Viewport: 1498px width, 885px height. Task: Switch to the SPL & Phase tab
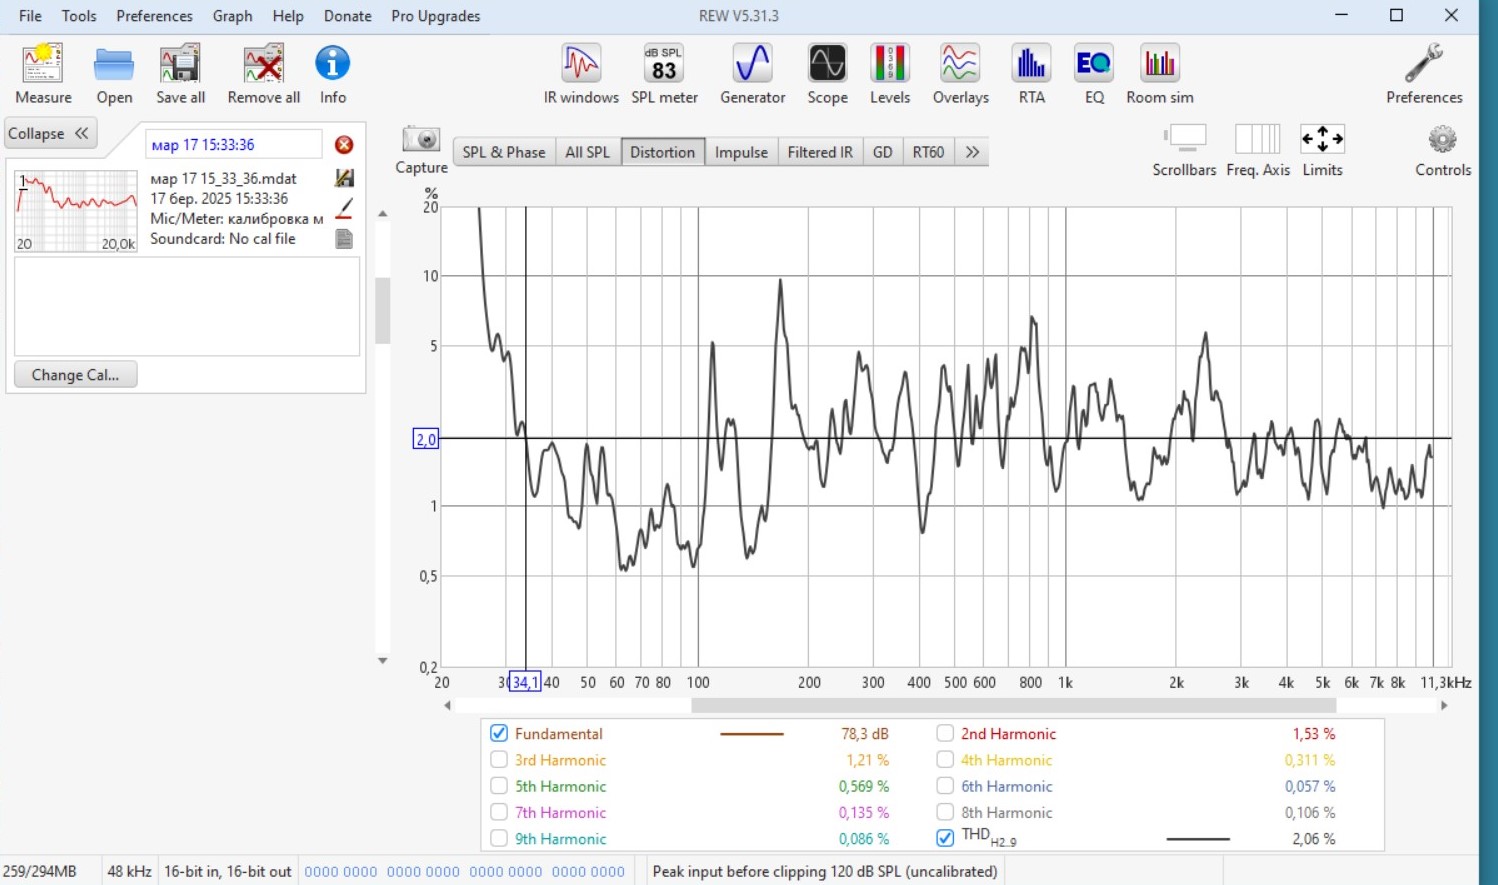click(504, 152)
